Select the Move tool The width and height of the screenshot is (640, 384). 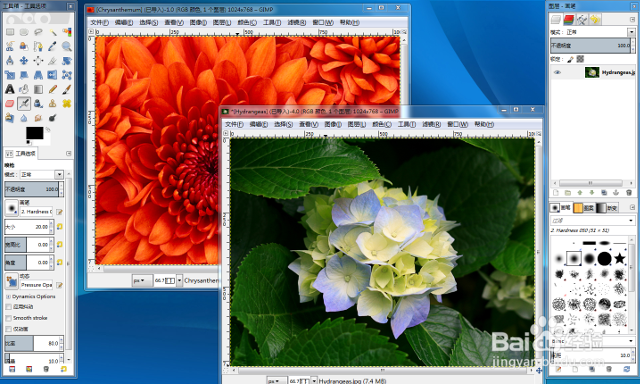pos(24,60)
